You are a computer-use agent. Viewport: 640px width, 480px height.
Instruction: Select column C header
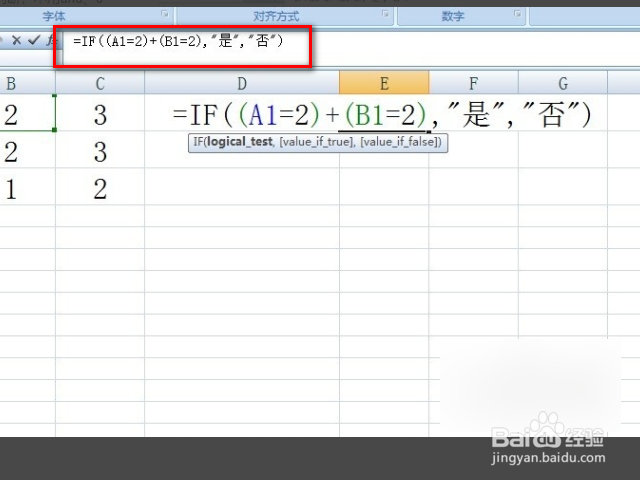pos(100,83)
